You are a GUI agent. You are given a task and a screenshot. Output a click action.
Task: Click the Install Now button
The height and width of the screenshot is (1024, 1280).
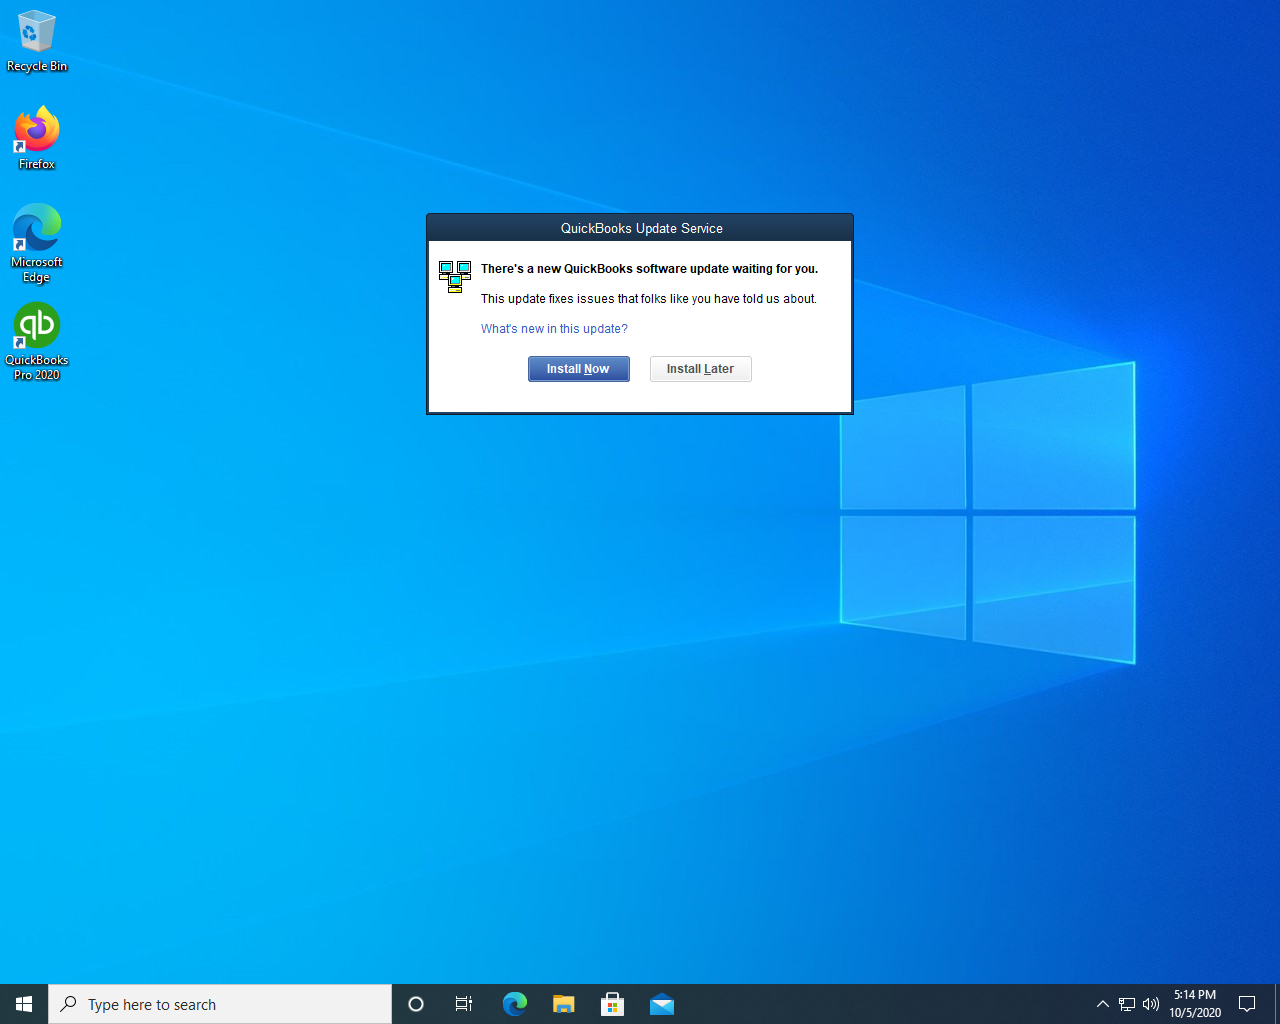[x=578, y=368]
